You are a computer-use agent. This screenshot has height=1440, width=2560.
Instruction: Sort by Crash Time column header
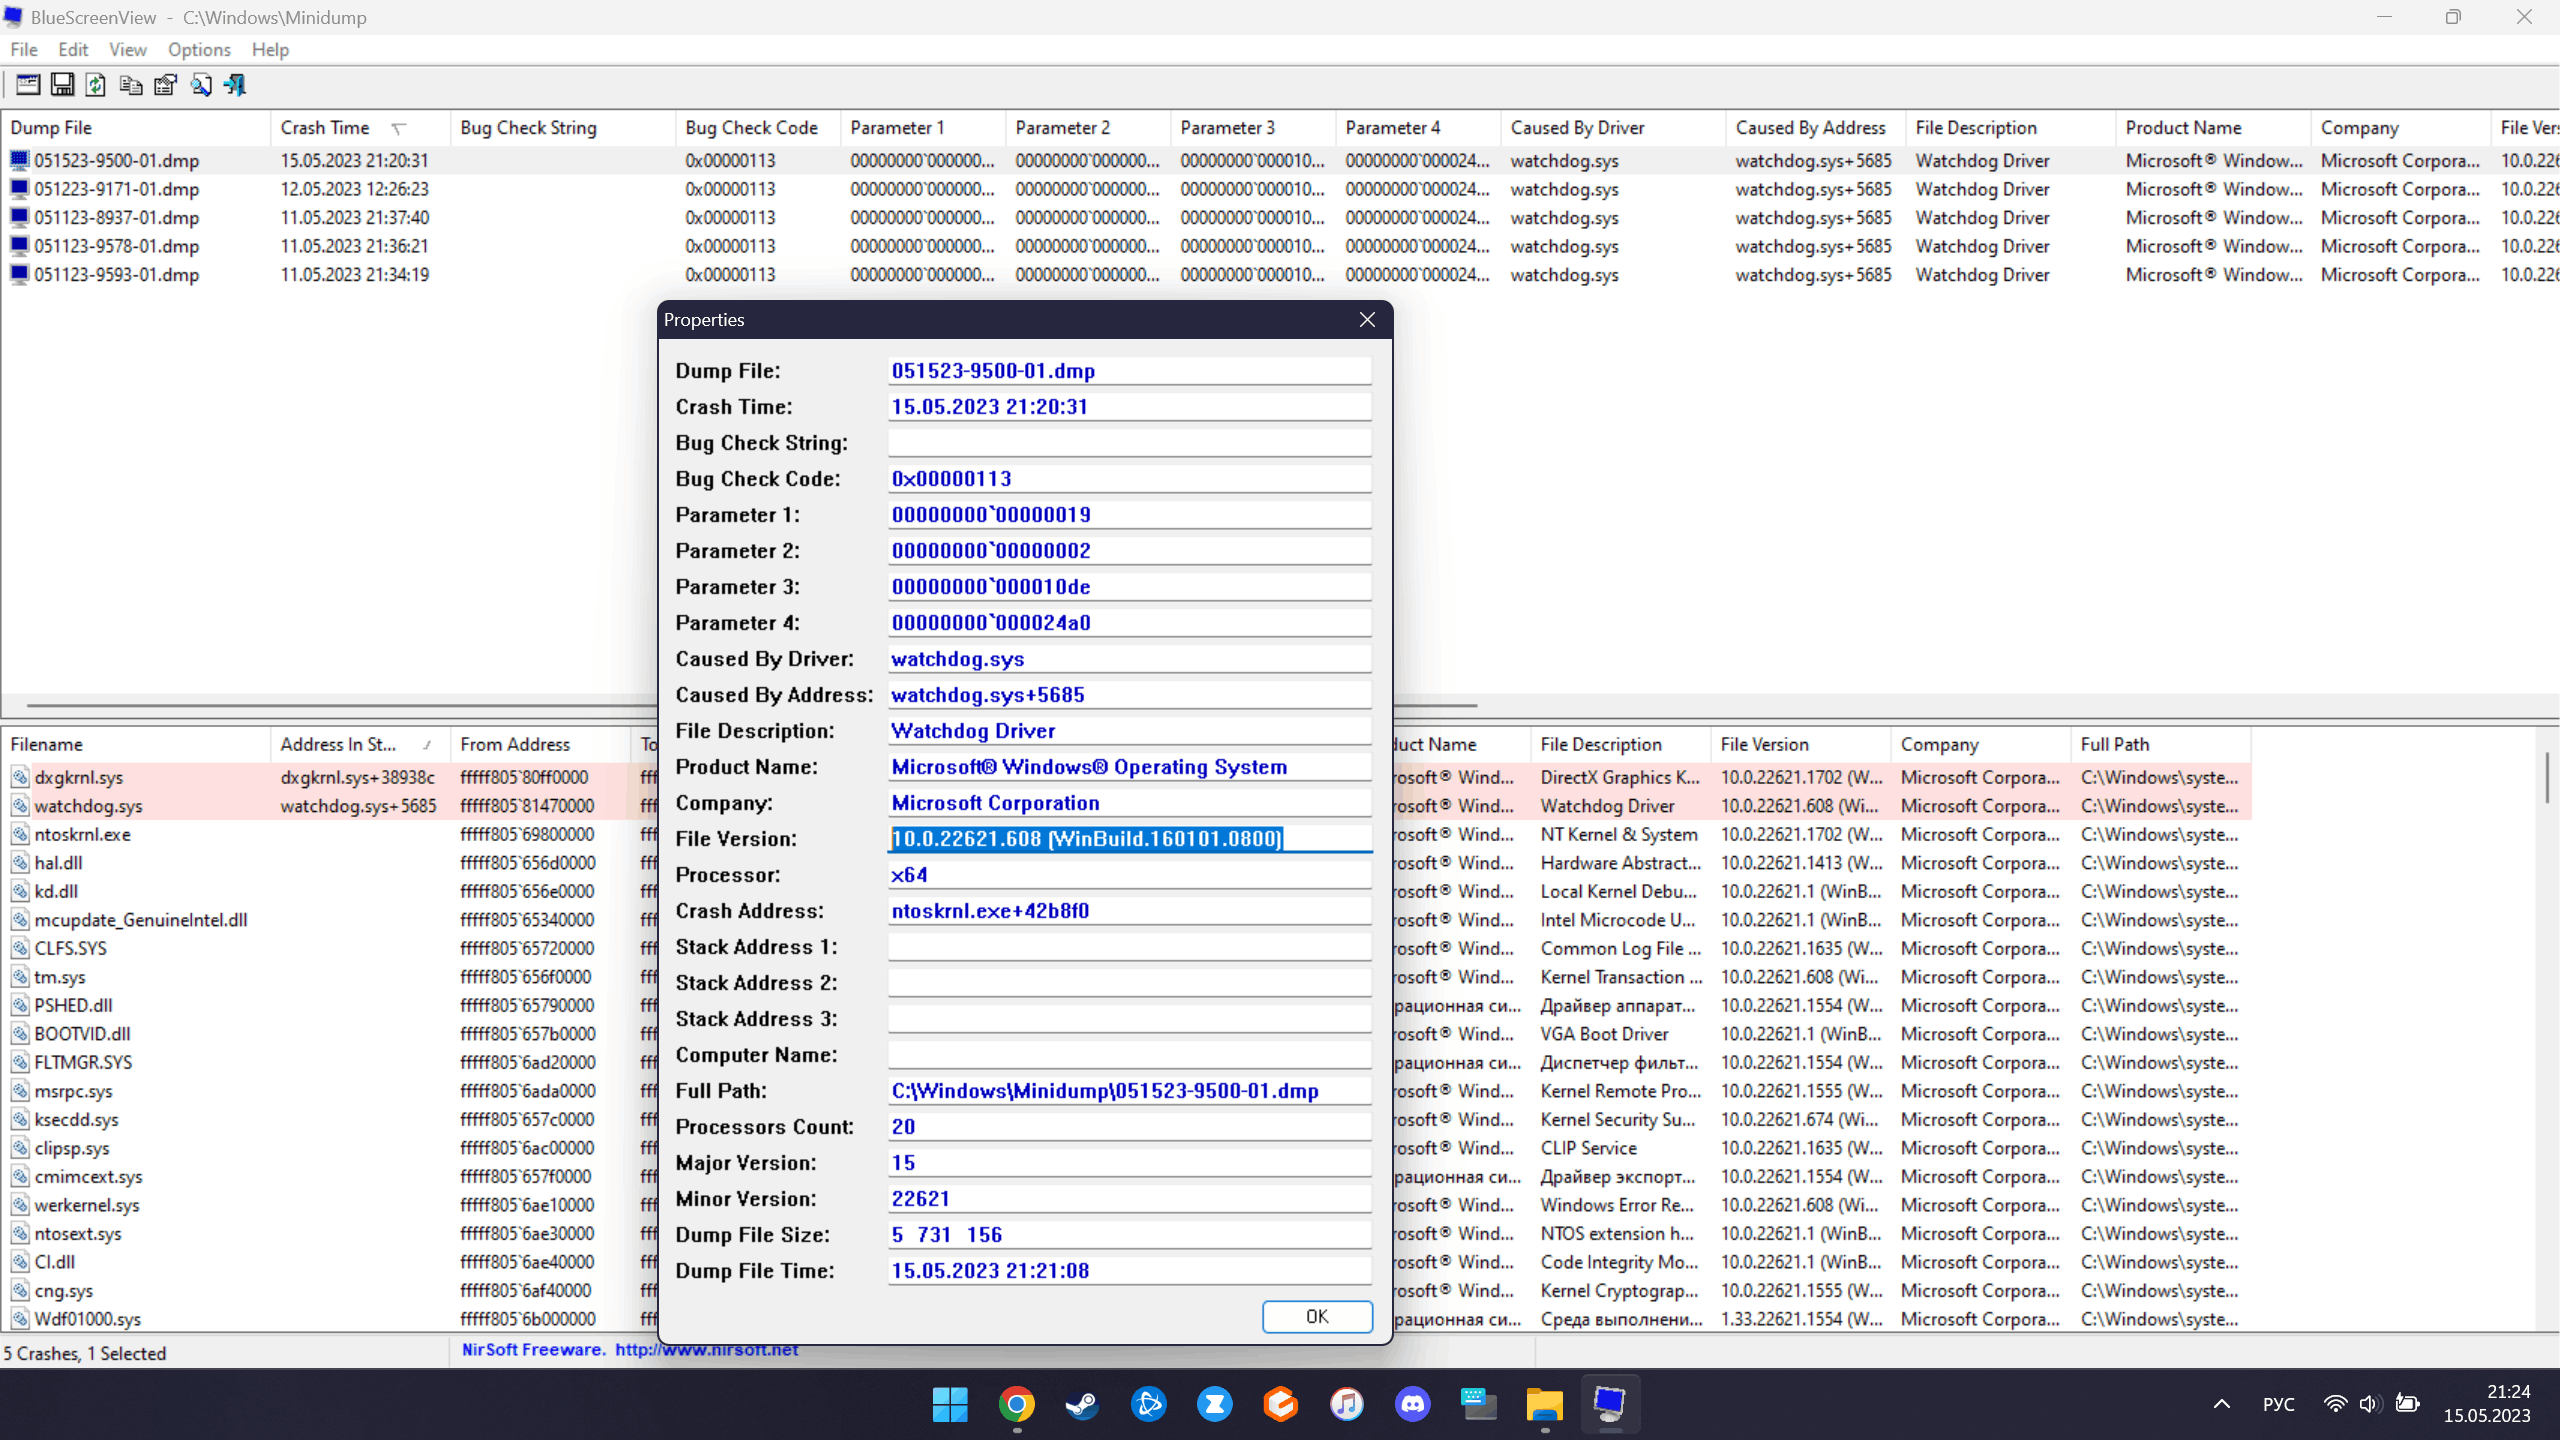tap(360, 128)
